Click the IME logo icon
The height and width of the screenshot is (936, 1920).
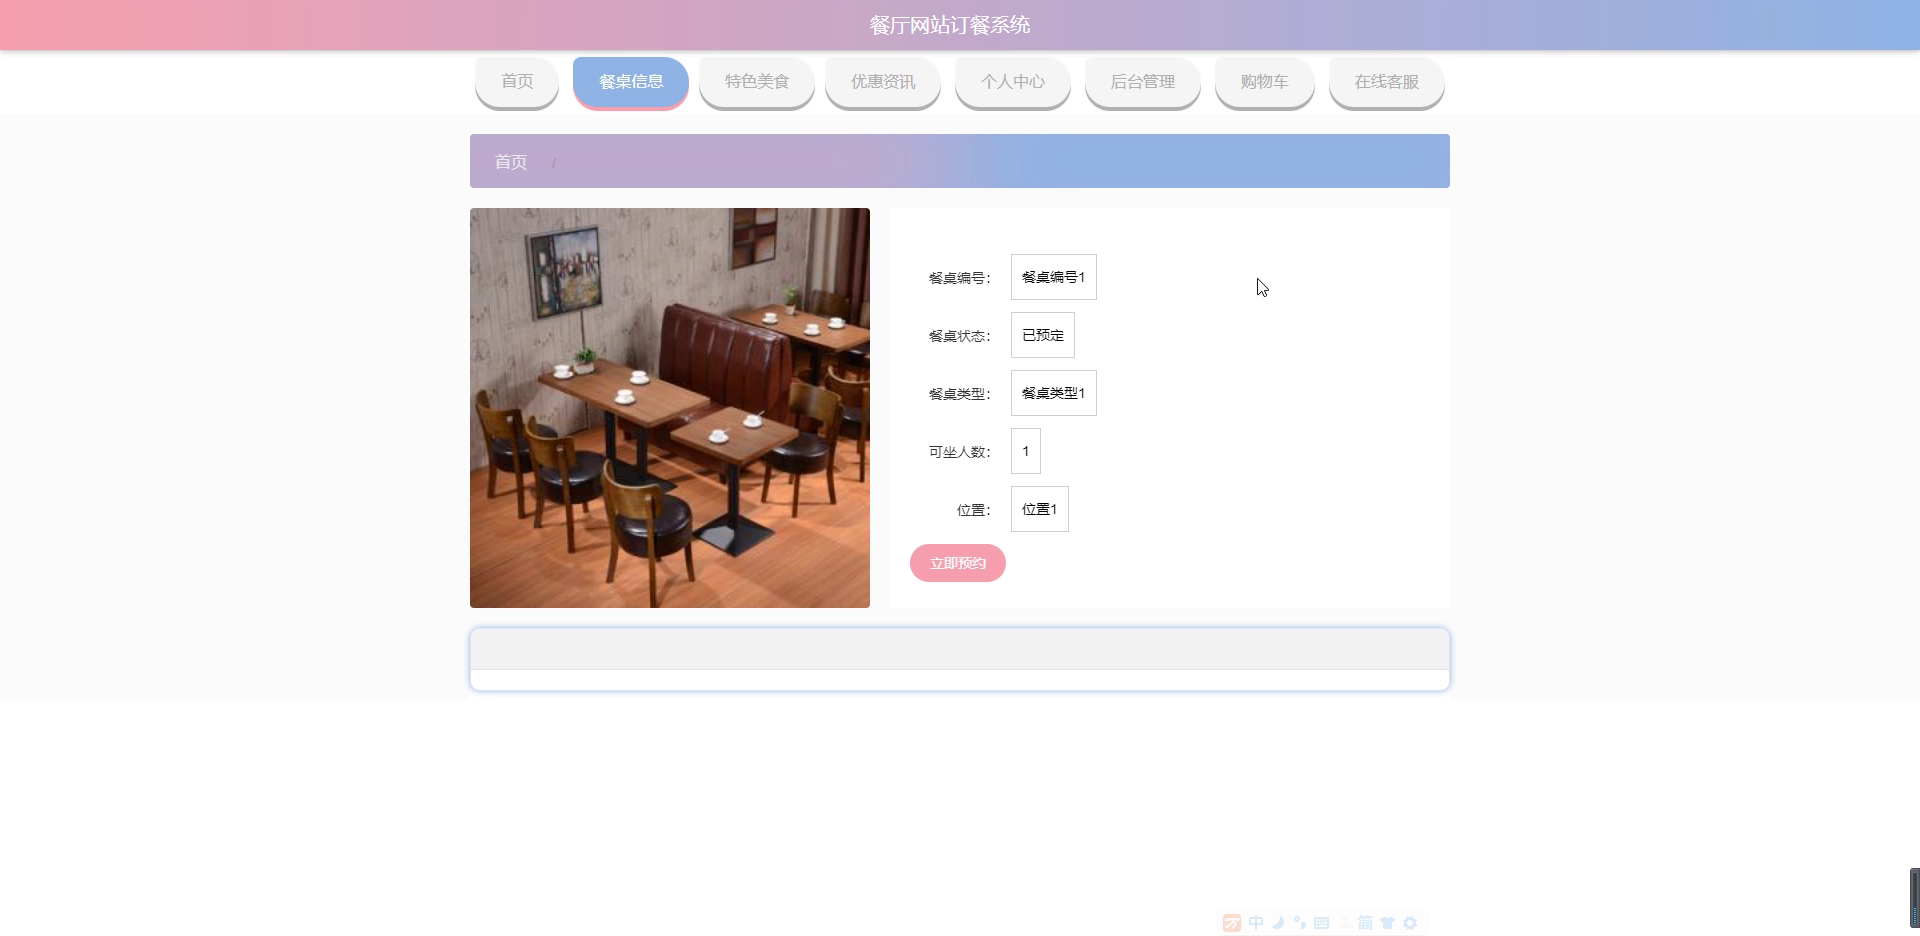1232,923
